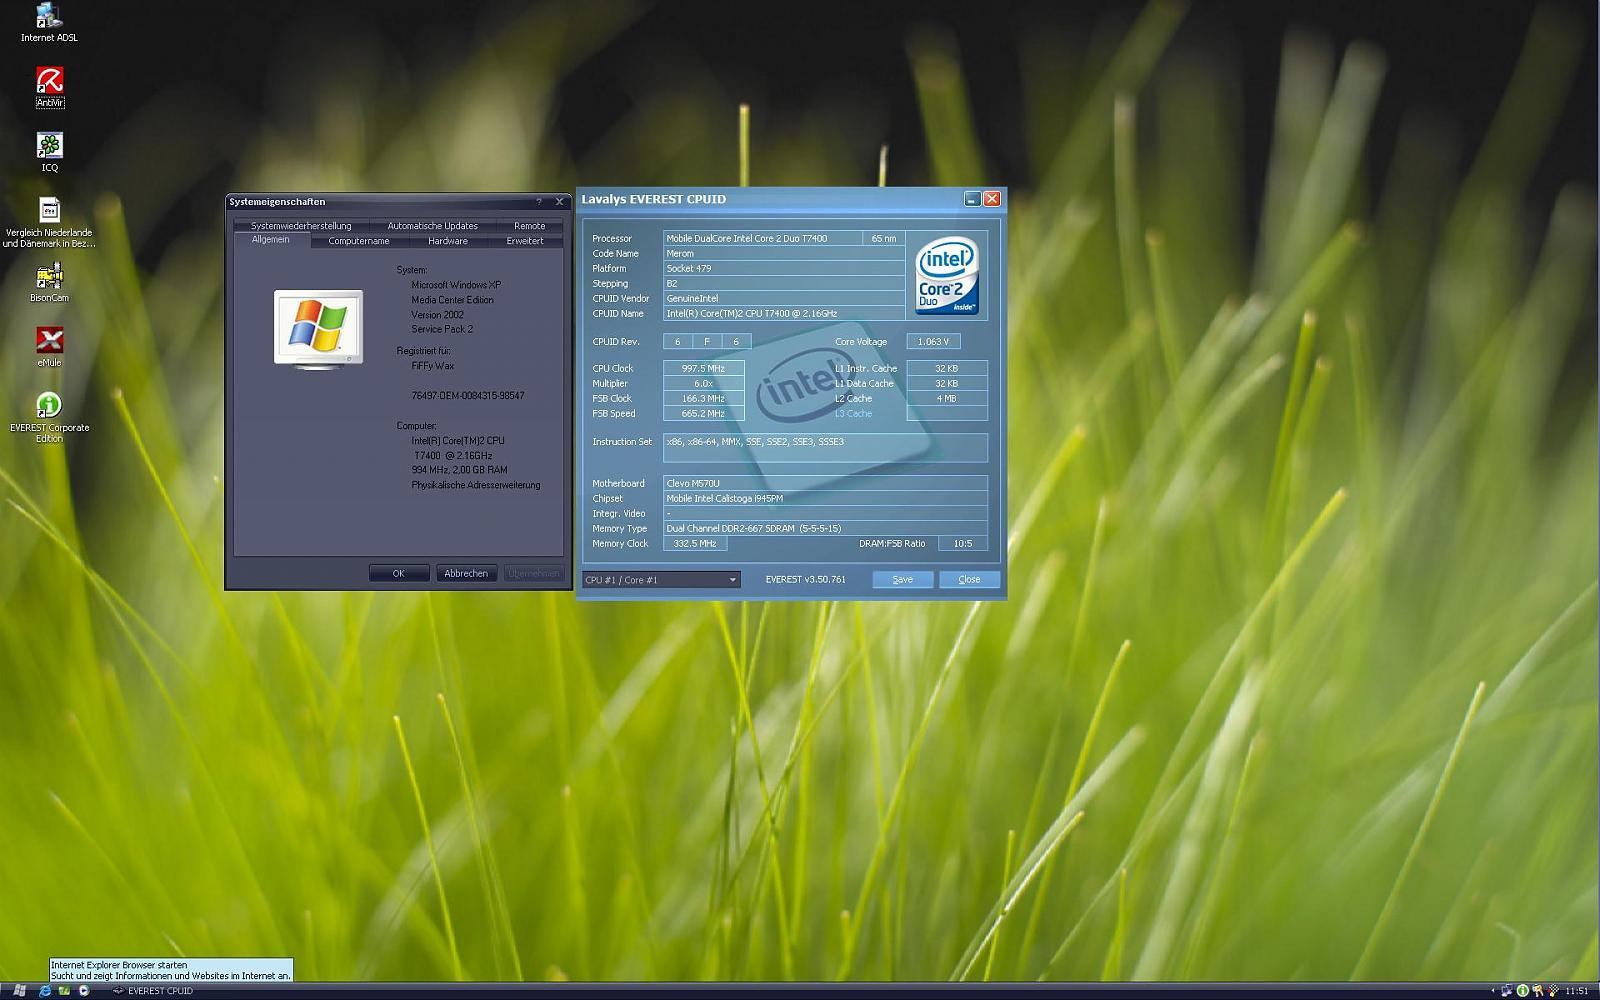Open the Hardware tab
The image size is (1600, 1000).
point(448,241)
